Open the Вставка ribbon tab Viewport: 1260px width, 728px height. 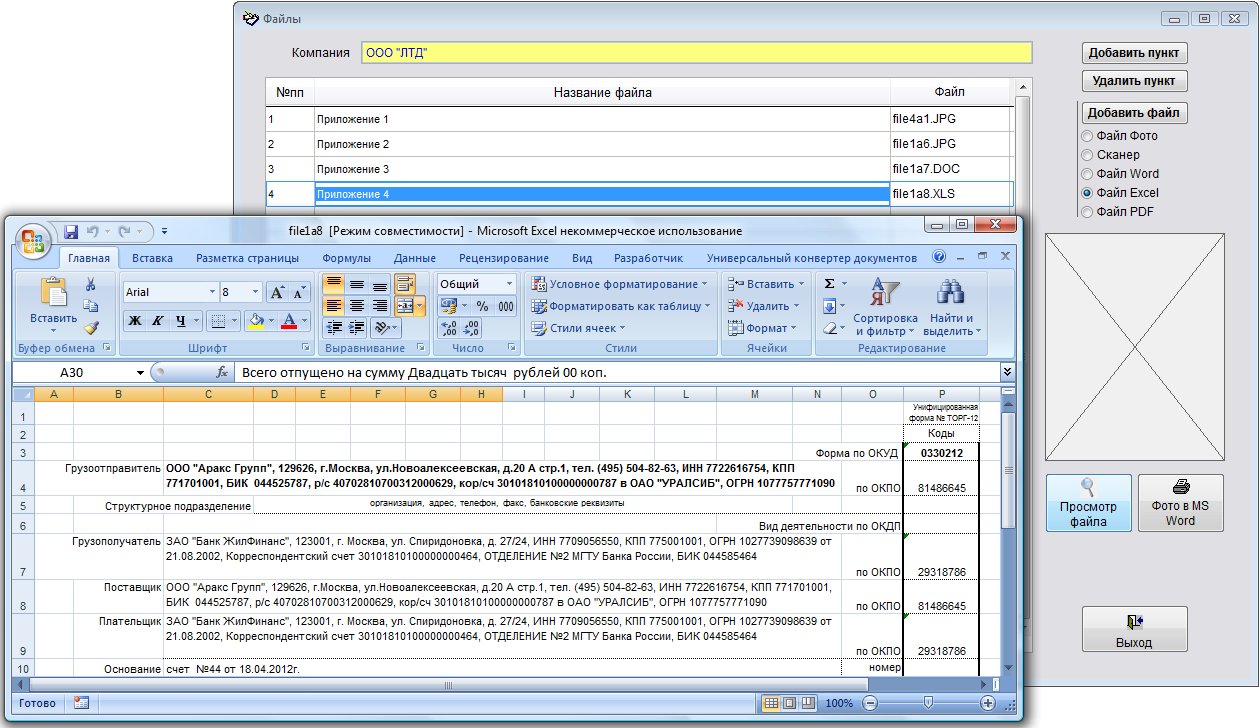point(152,258)
